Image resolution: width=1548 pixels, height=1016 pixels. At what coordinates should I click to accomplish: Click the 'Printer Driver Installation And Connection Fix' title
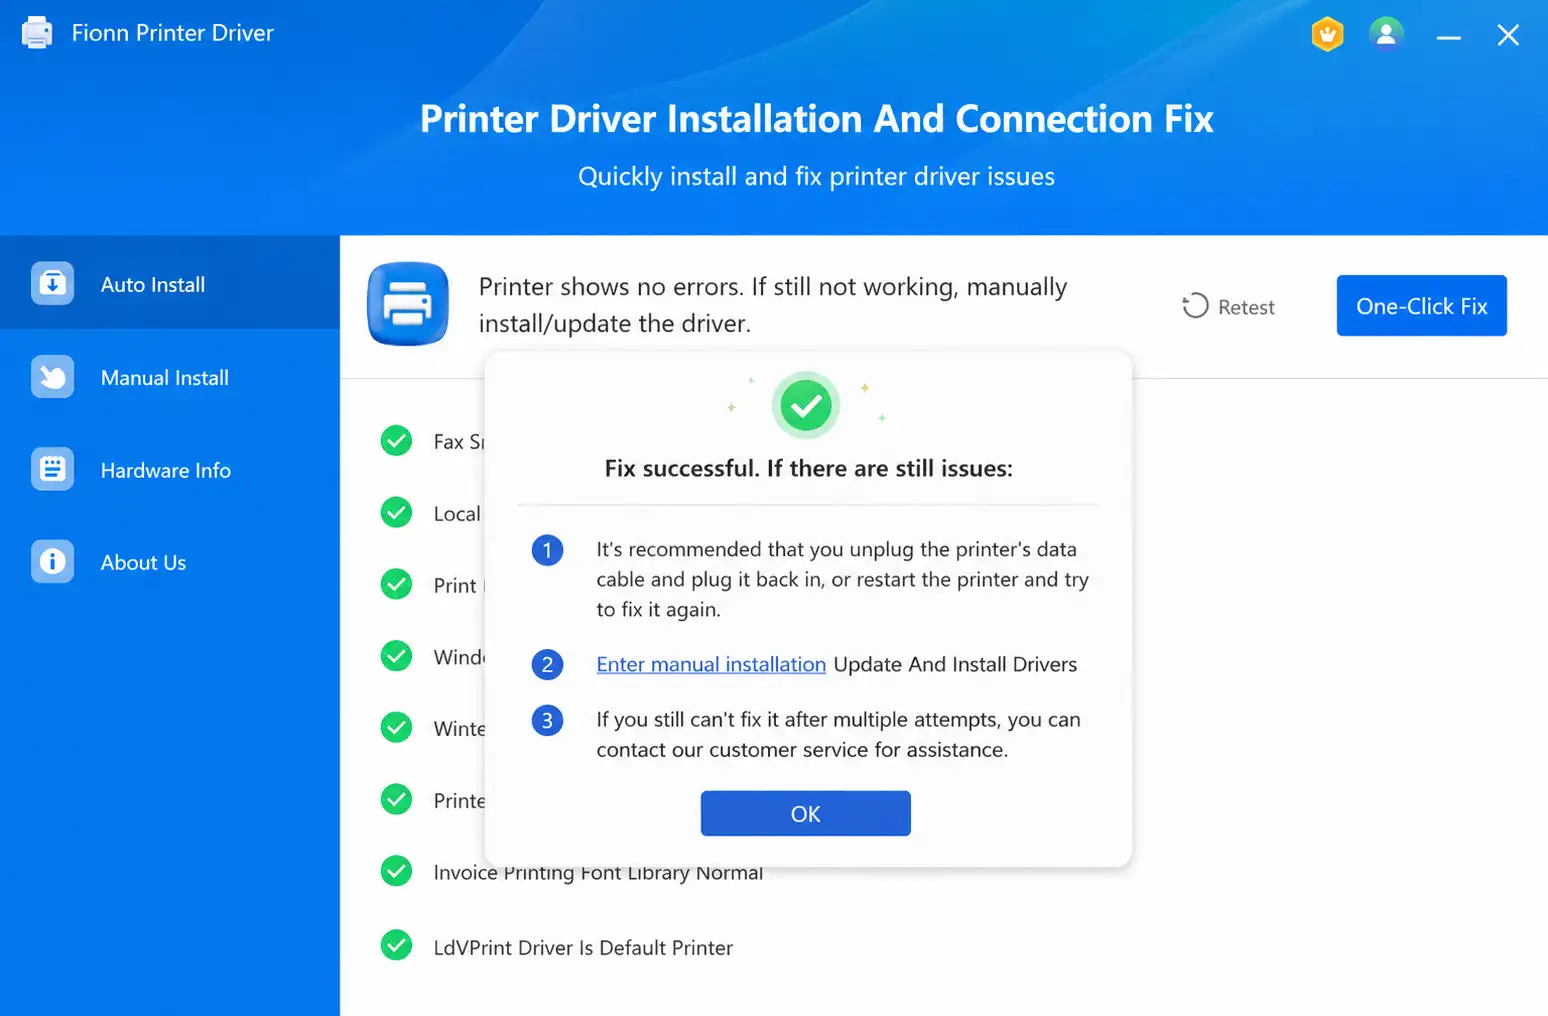click(x=816, y=119)
